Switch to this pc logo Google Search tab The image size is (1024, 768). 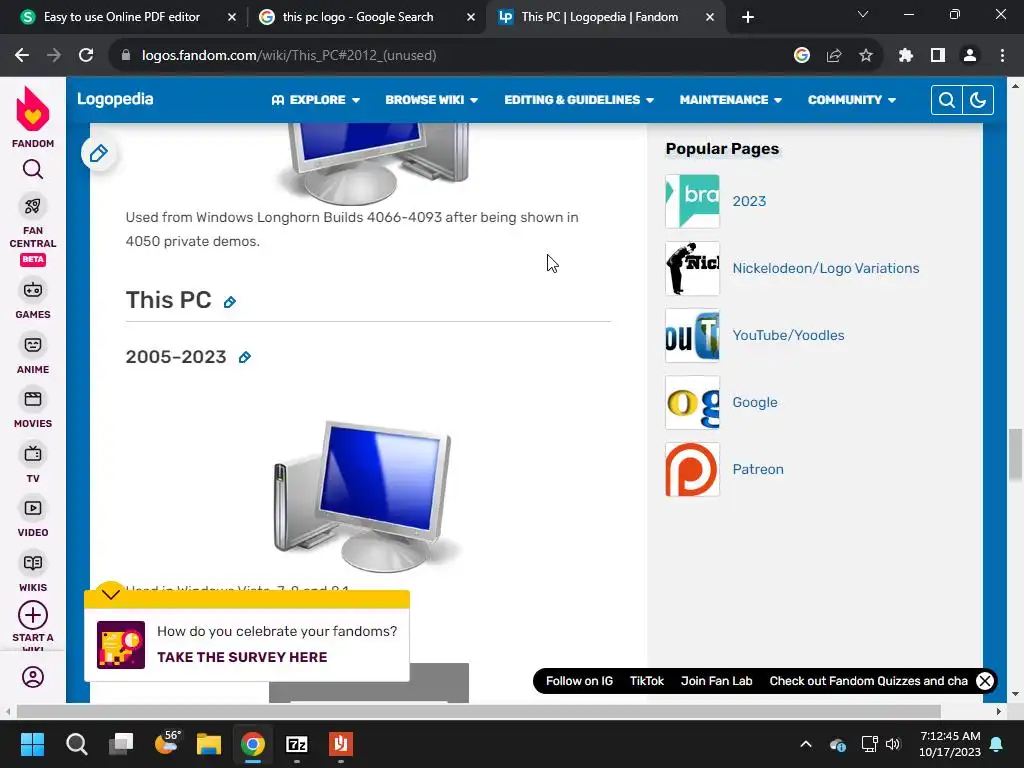pos(366,17)
